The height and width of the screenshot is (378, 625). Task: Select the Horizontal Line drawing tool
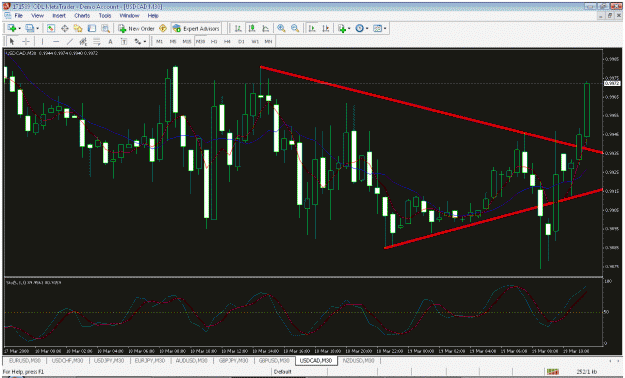56,41
